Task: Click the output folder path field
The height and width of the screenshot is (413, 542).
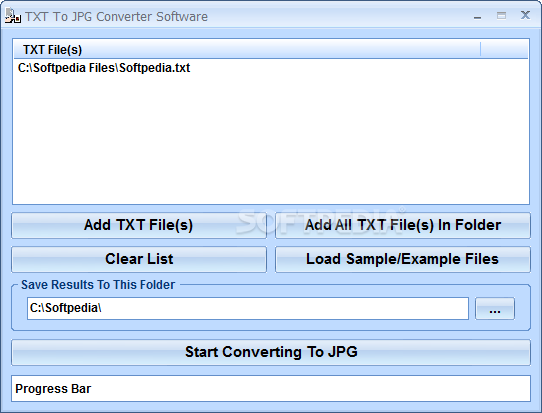Action: point(248,308)
